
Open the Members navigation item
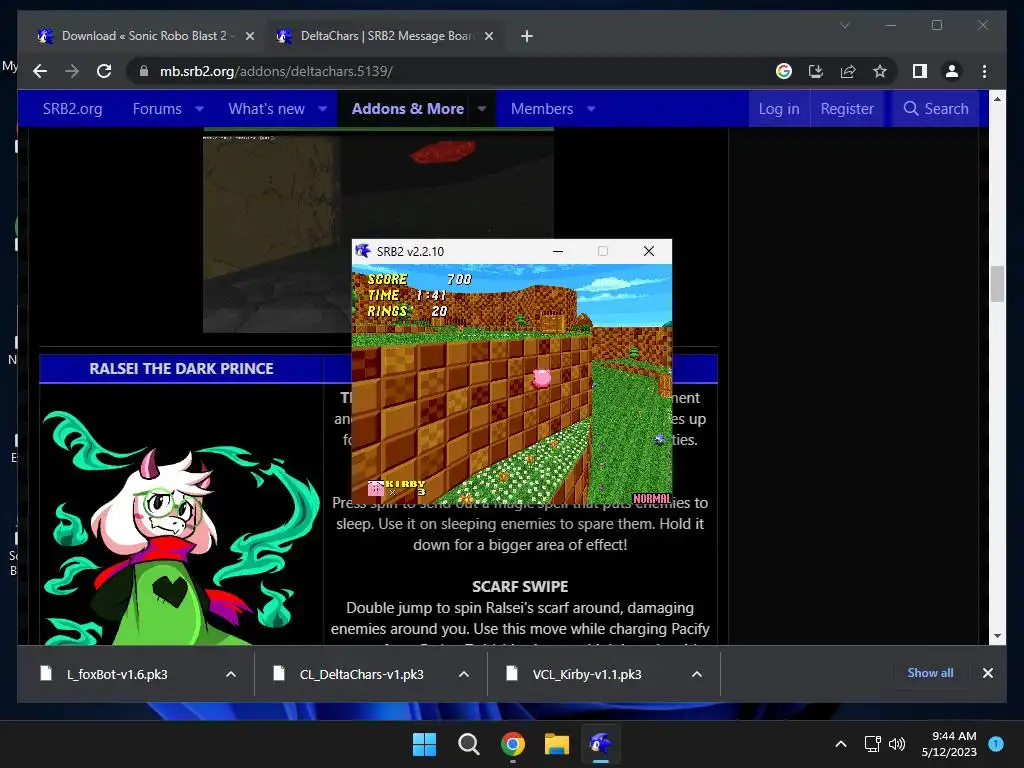pos(541,108)
